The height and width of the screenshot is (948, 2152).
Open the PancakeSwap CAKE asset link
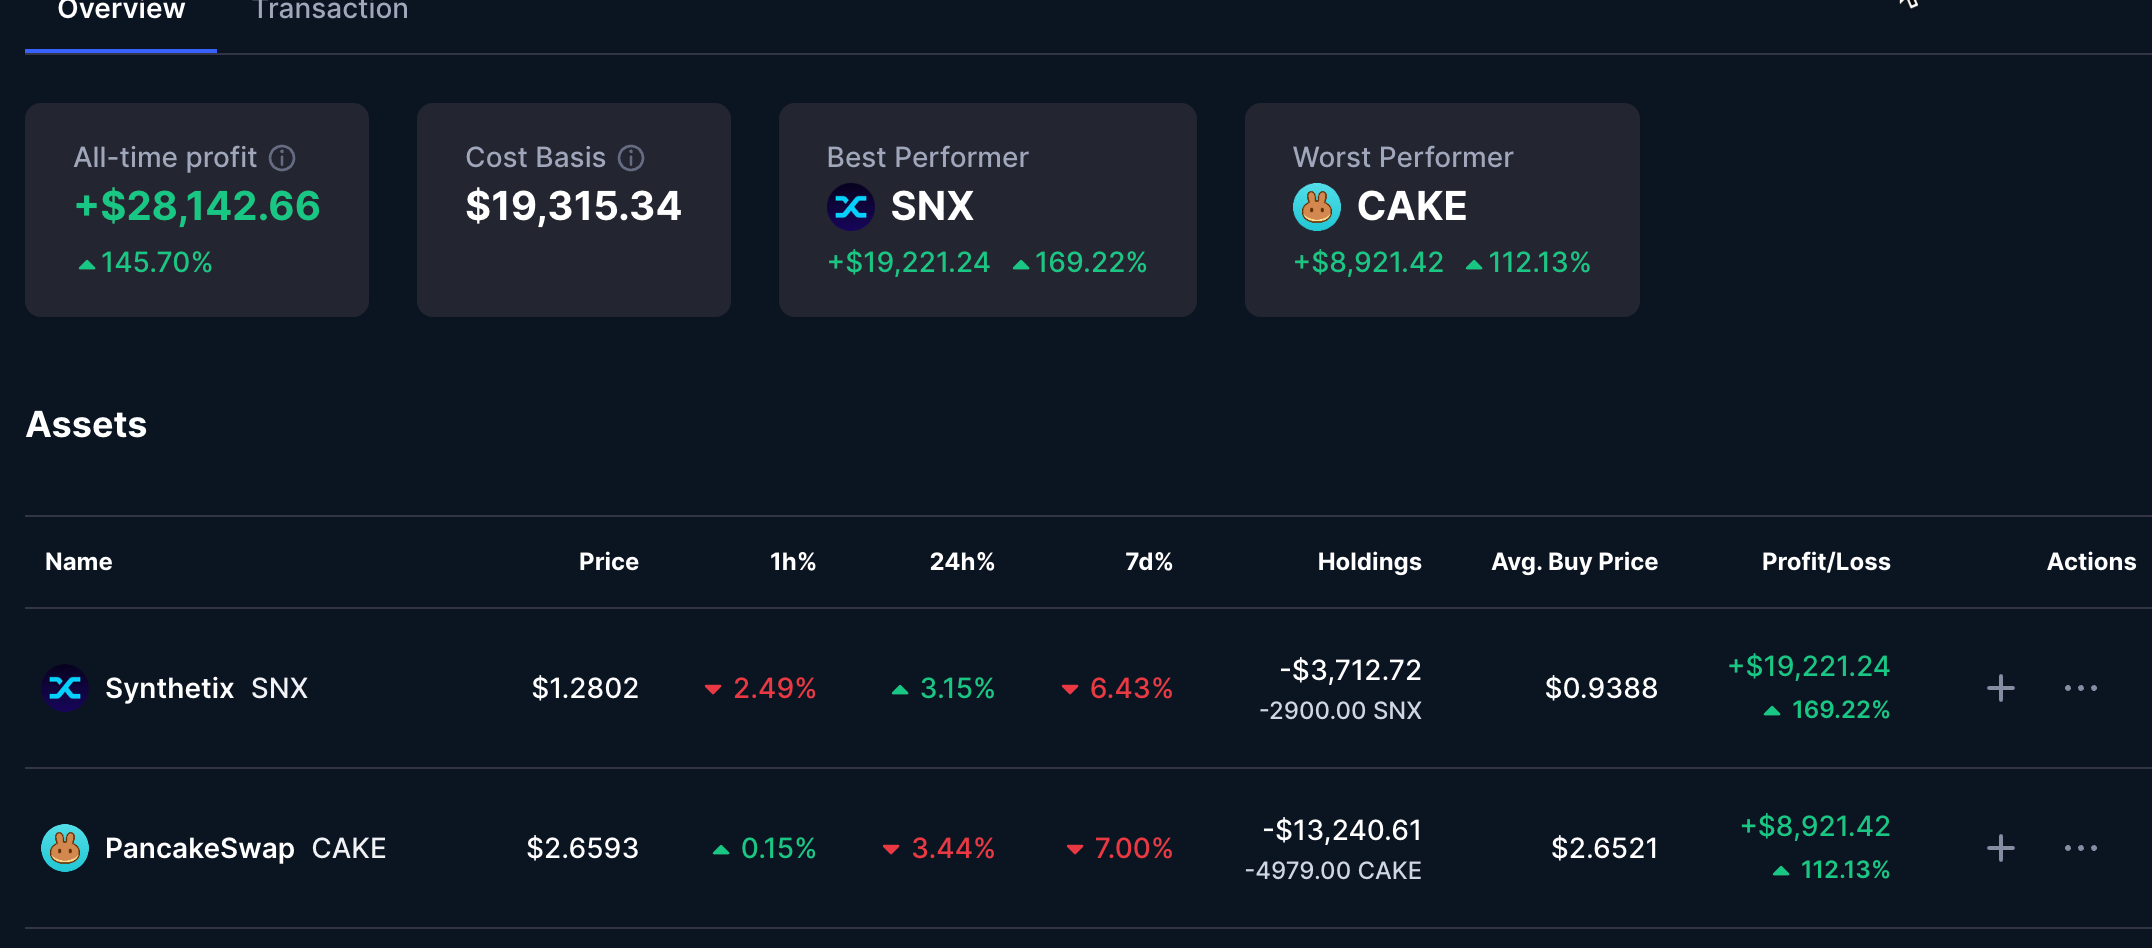point(245,848)
